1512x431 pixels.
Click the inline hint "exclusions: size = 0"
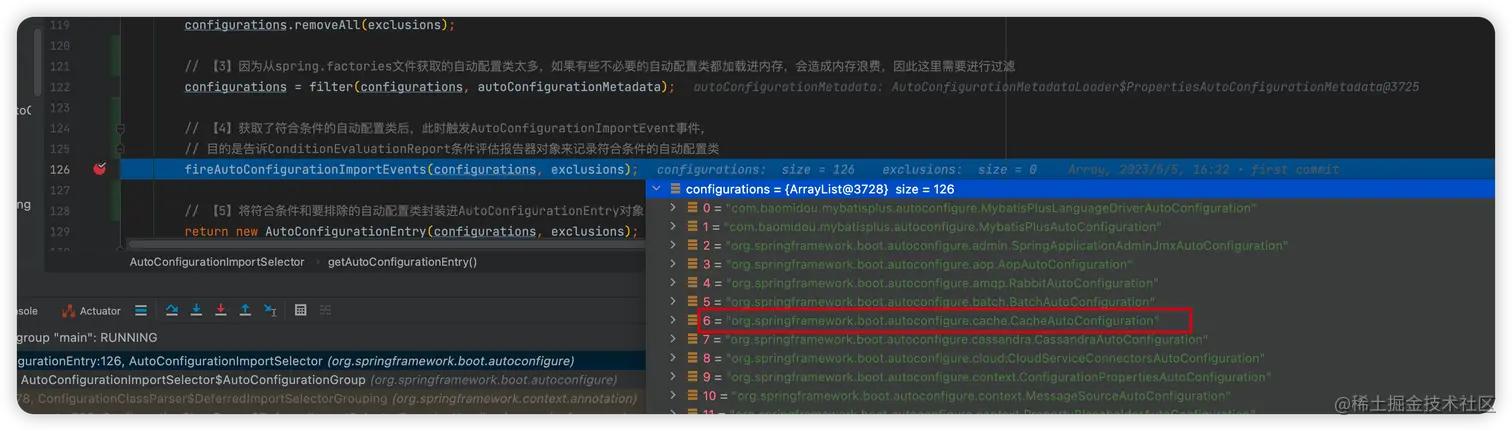[959, 170]
